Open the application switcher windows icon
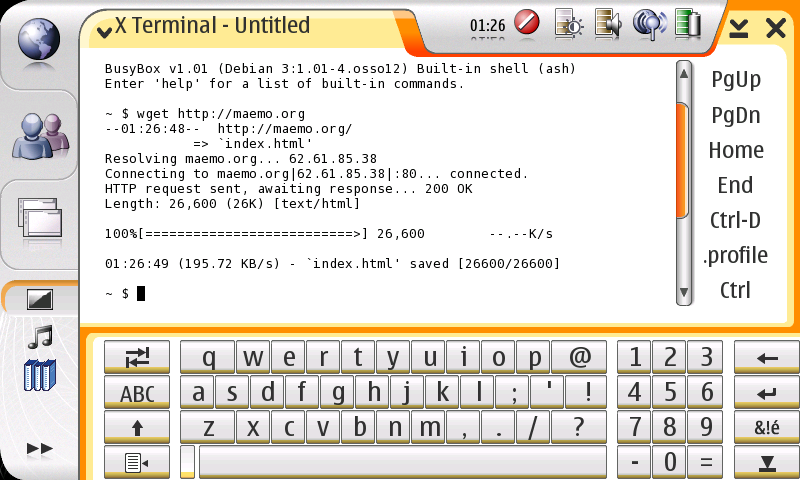This screenshot has width=800, height=480. click(39, 219)
